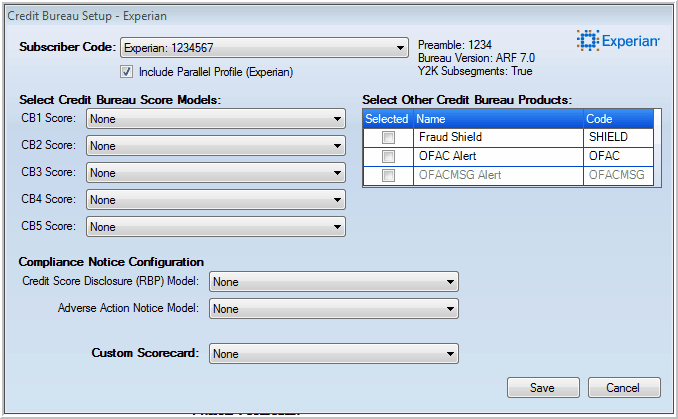Screen dimensions: 678x419
Task: Expand the CB4 Score dropdown
Action: point(216,200)
